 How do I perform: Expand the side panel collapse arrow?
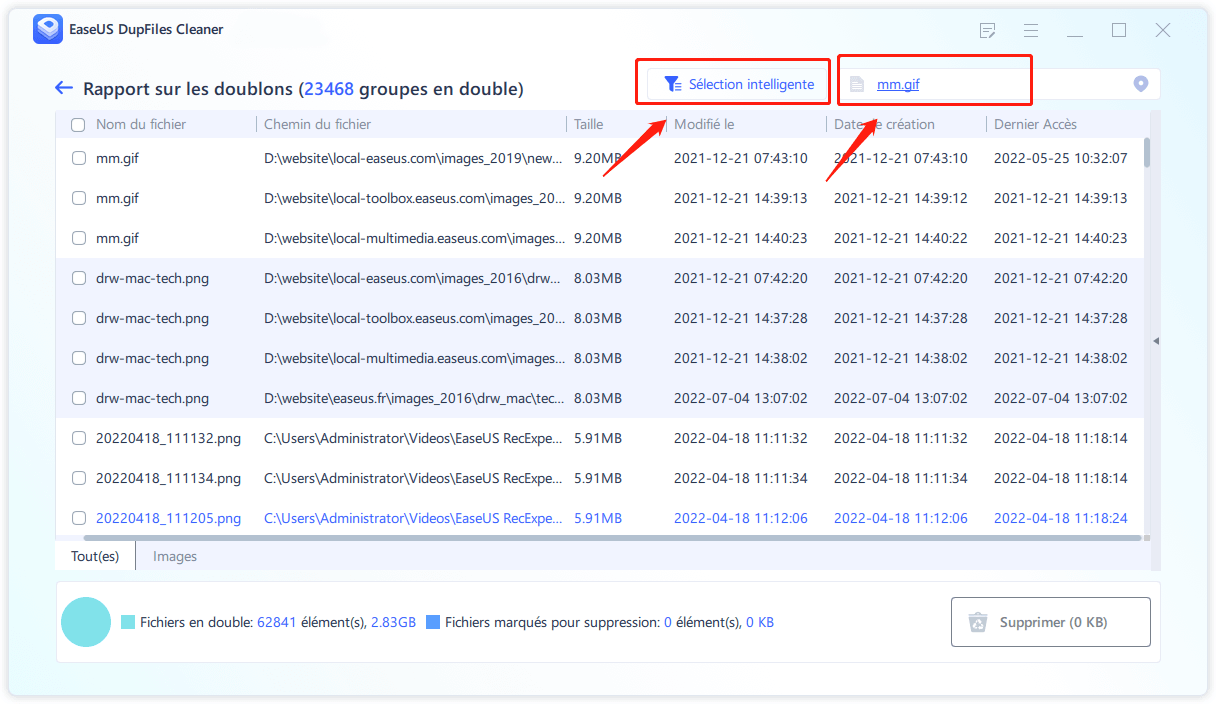pyautogui.click(x=1156, y=341)
